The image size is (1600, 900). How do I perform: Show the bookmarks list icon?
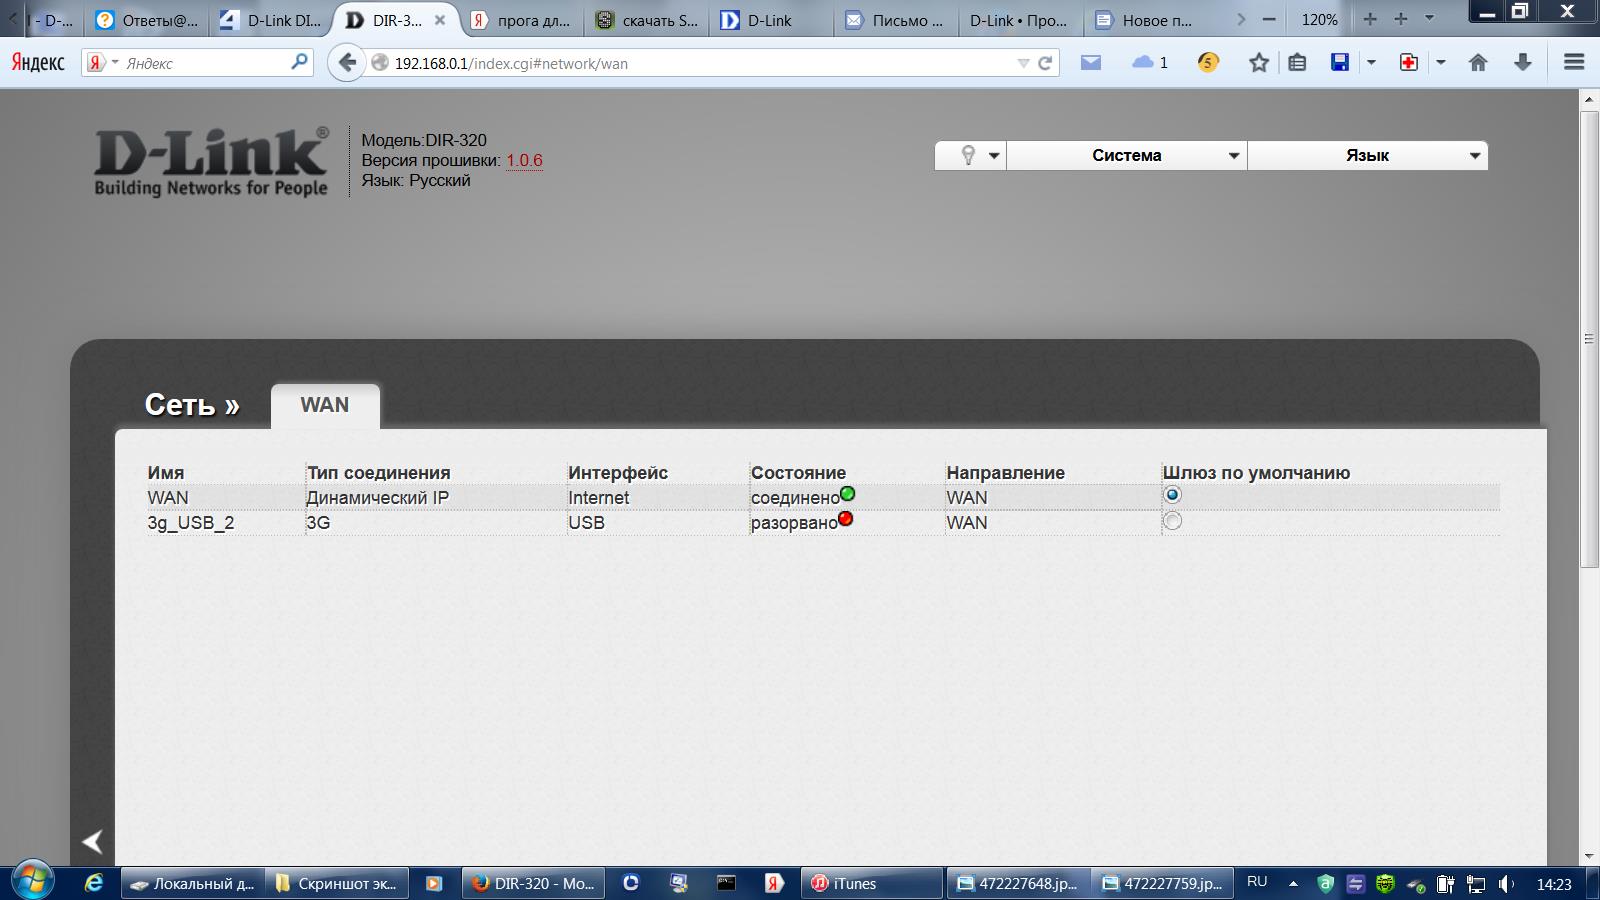click(x=1297, y=63)
